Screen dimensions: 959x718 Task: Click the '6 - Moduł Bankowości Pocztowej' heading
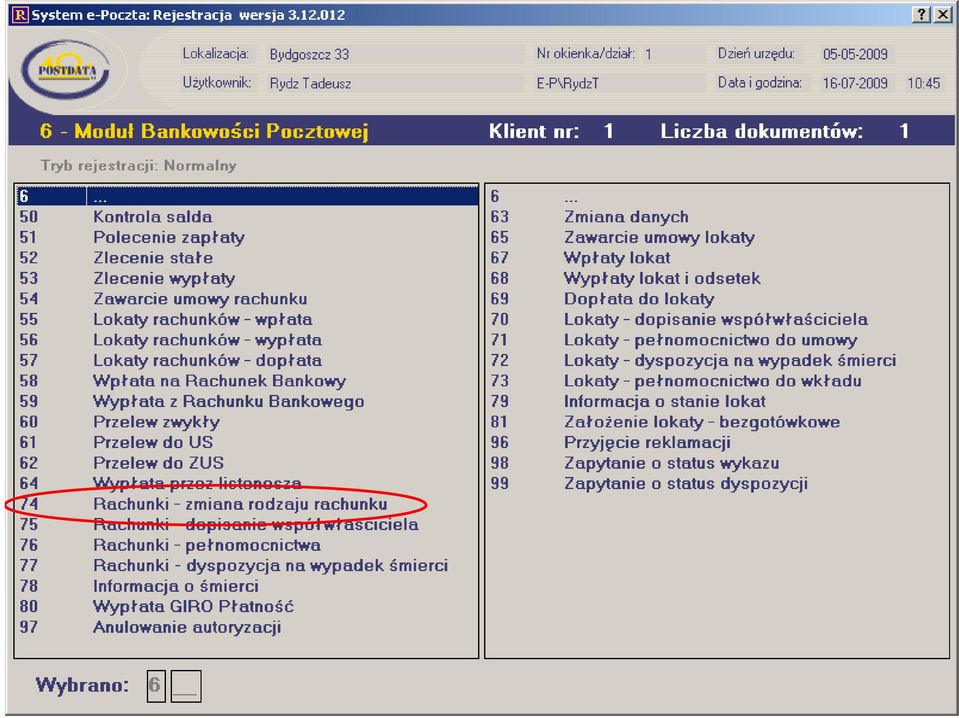tap(204, 131)
